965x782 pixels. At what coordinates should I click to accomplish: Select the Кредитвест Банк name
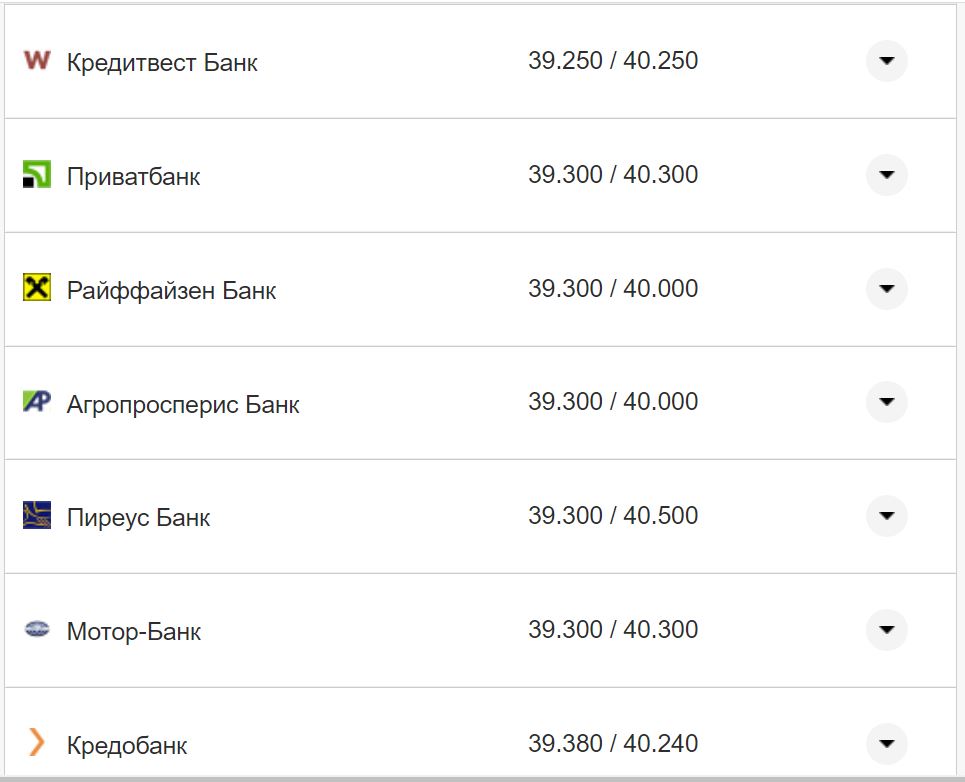pos(162,63)
